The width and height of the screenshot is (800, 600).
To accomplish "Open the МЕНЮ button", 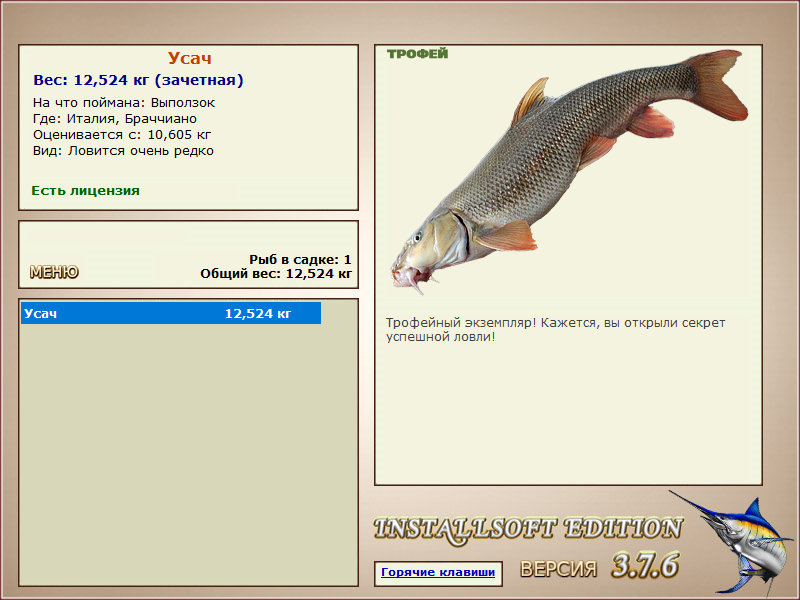I will coord(54,271).
